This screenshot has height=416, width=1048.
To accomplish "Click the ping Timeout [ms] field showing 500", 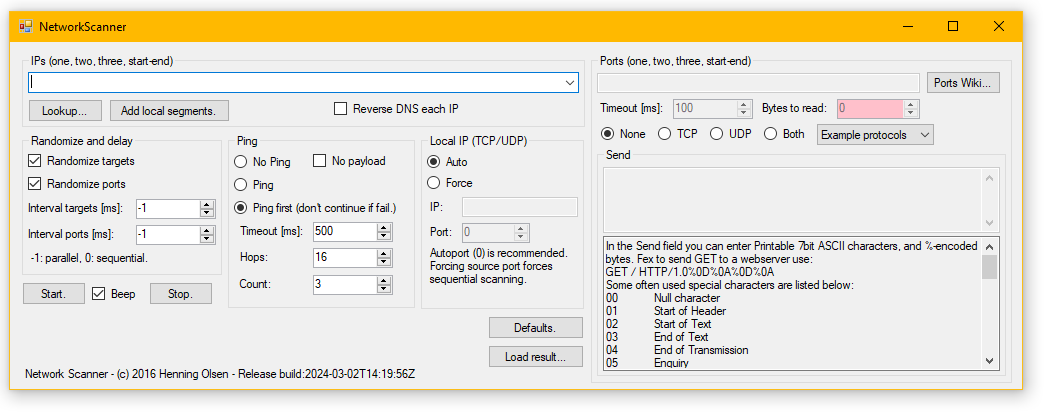I will [344, 231].
